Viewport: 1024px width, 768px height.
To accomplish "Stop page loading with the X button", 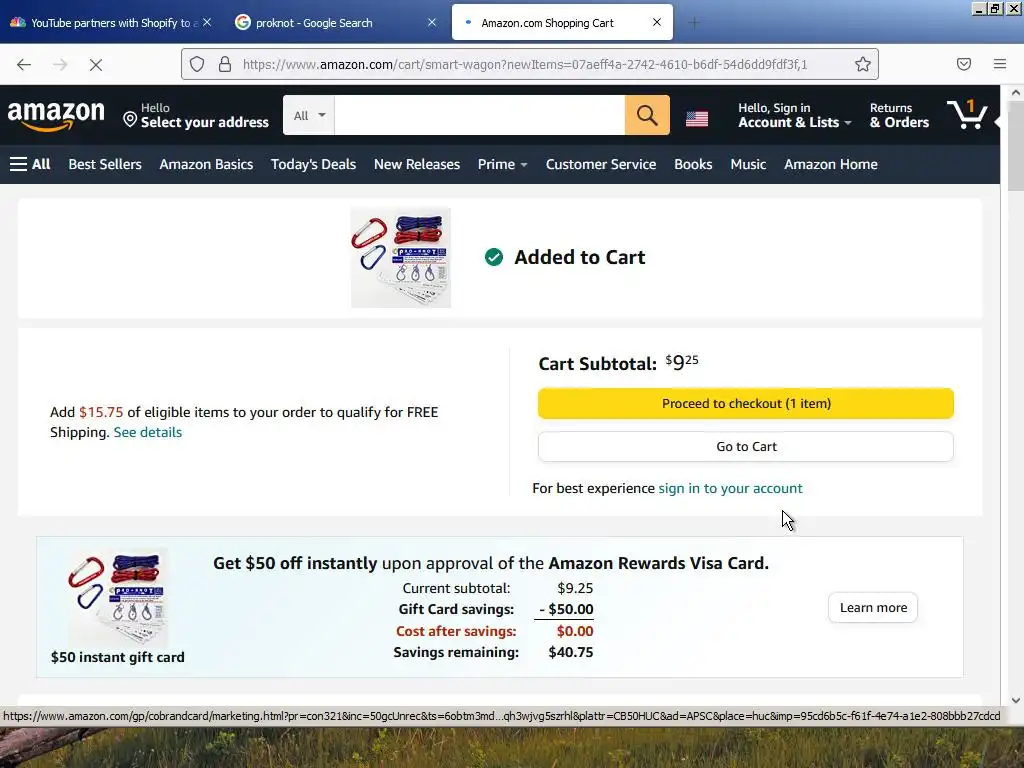I will (95, 64).
